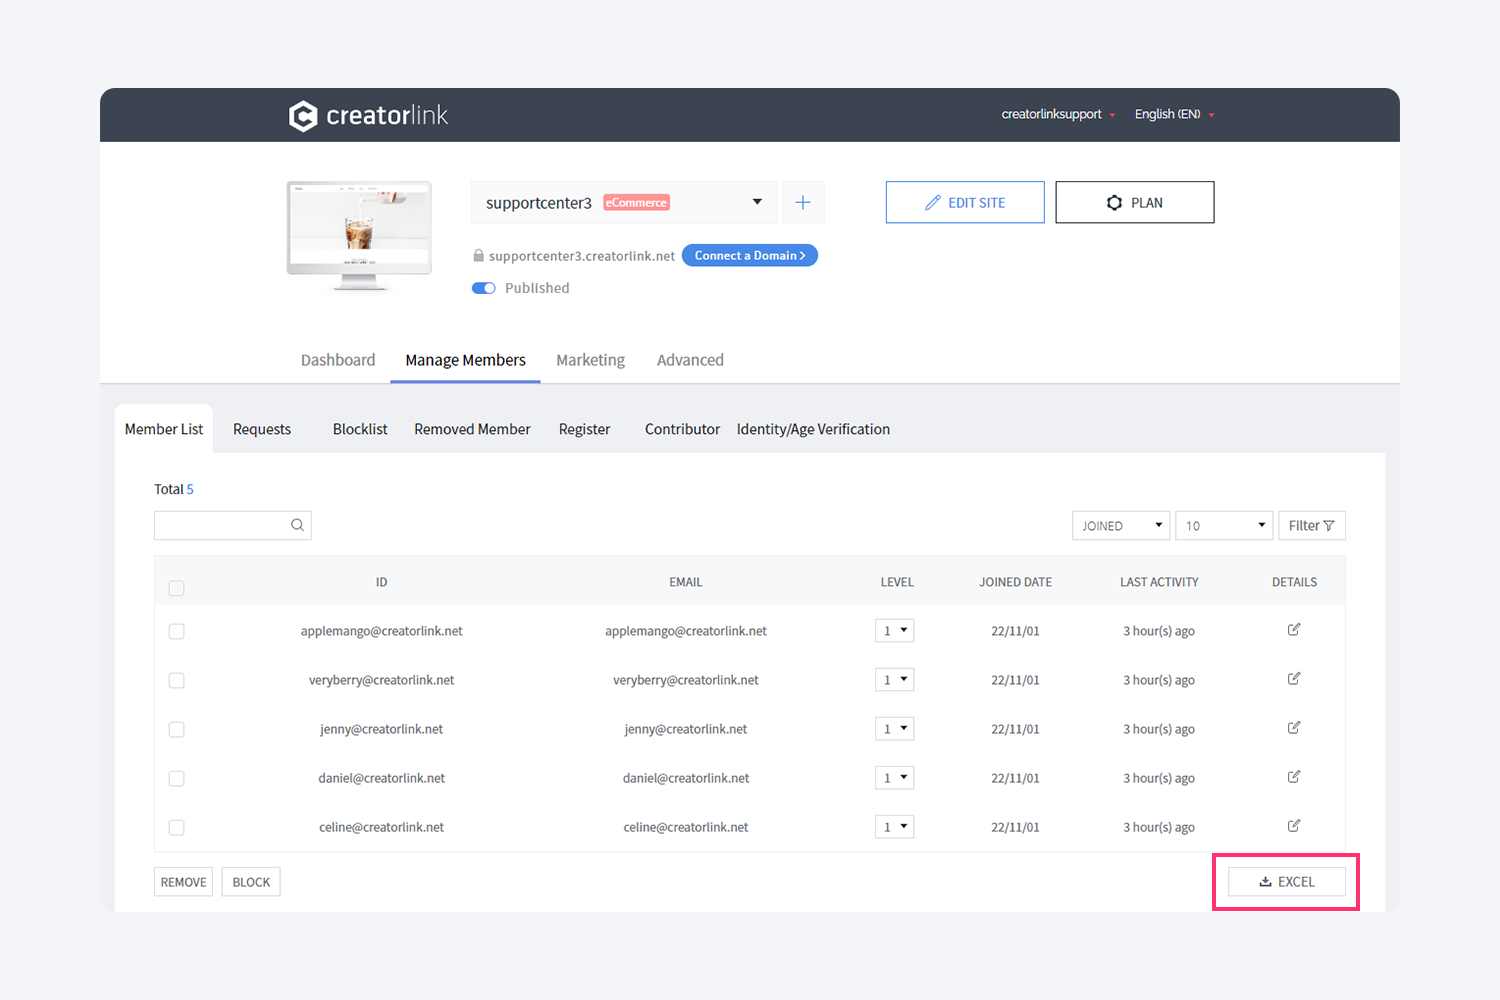
Task: Open details edit icon for daniel
Action: click(x=1294, y=777)
